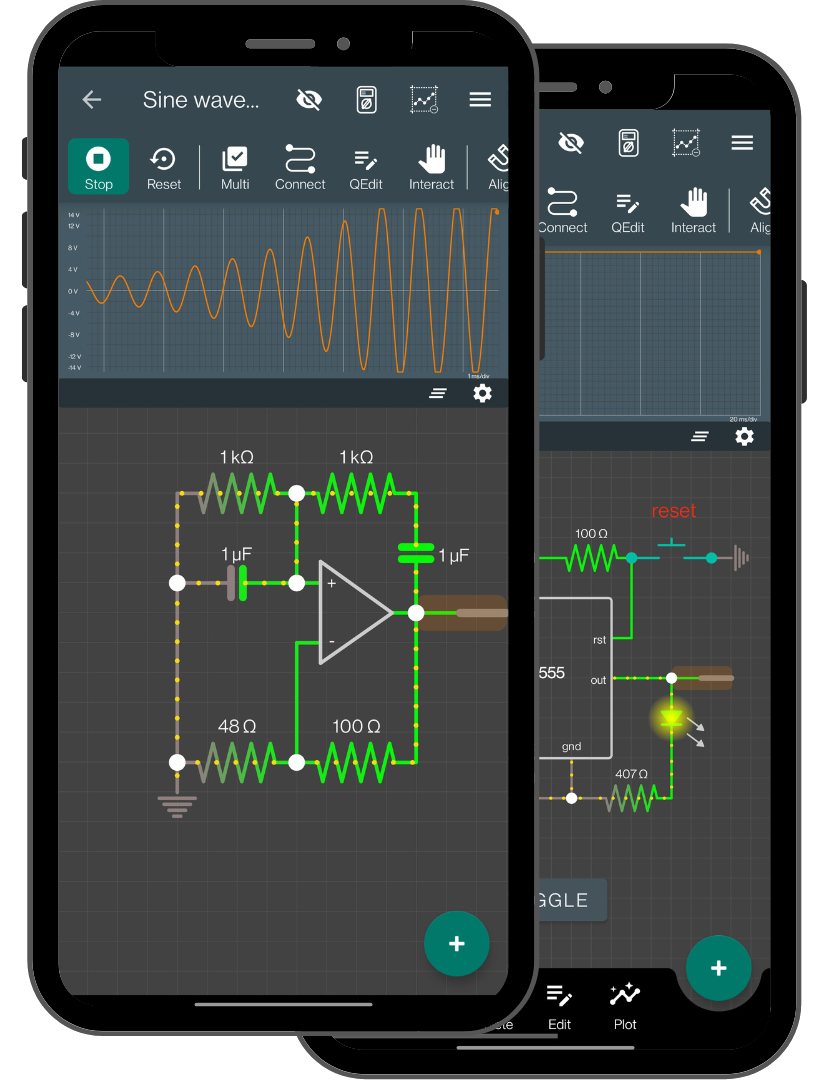The width and height of the screenshot is (824, 1080).
Task: Tap the back arrow beside Sine wave title
Action: 91,99
